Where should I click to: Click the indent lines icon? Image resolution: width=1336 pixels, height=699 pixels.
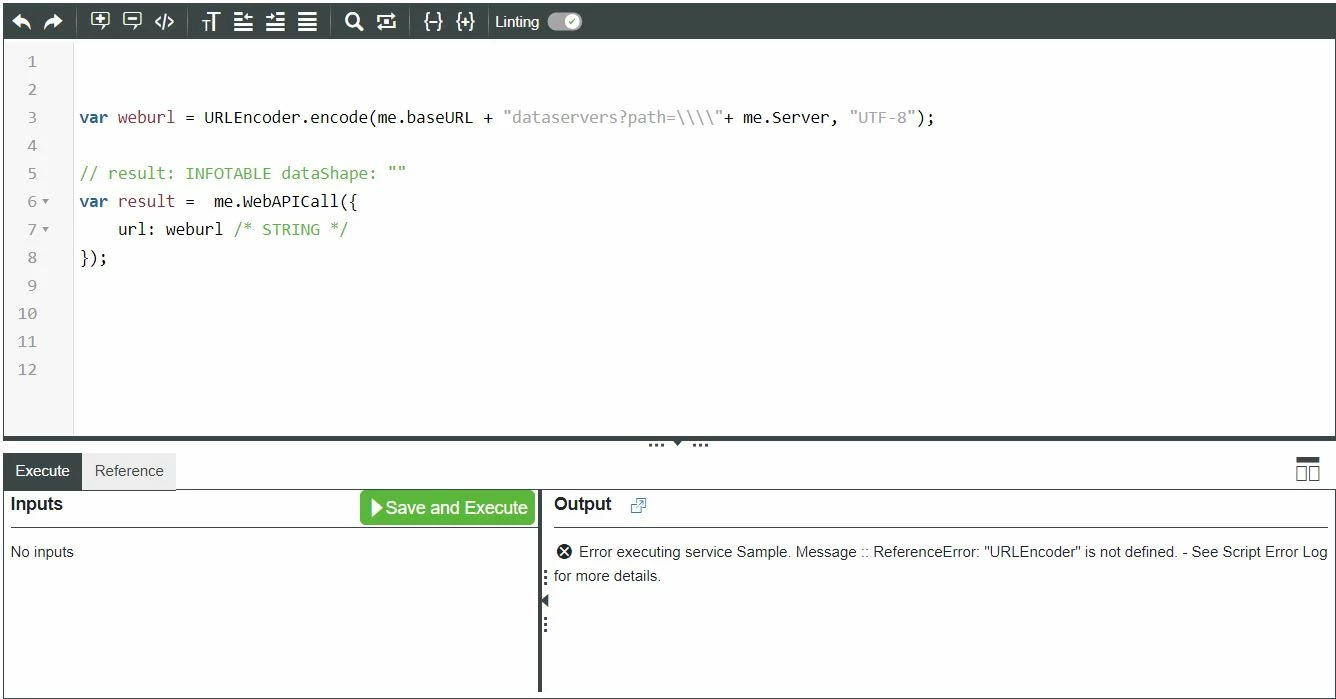(x=275, y=22)
